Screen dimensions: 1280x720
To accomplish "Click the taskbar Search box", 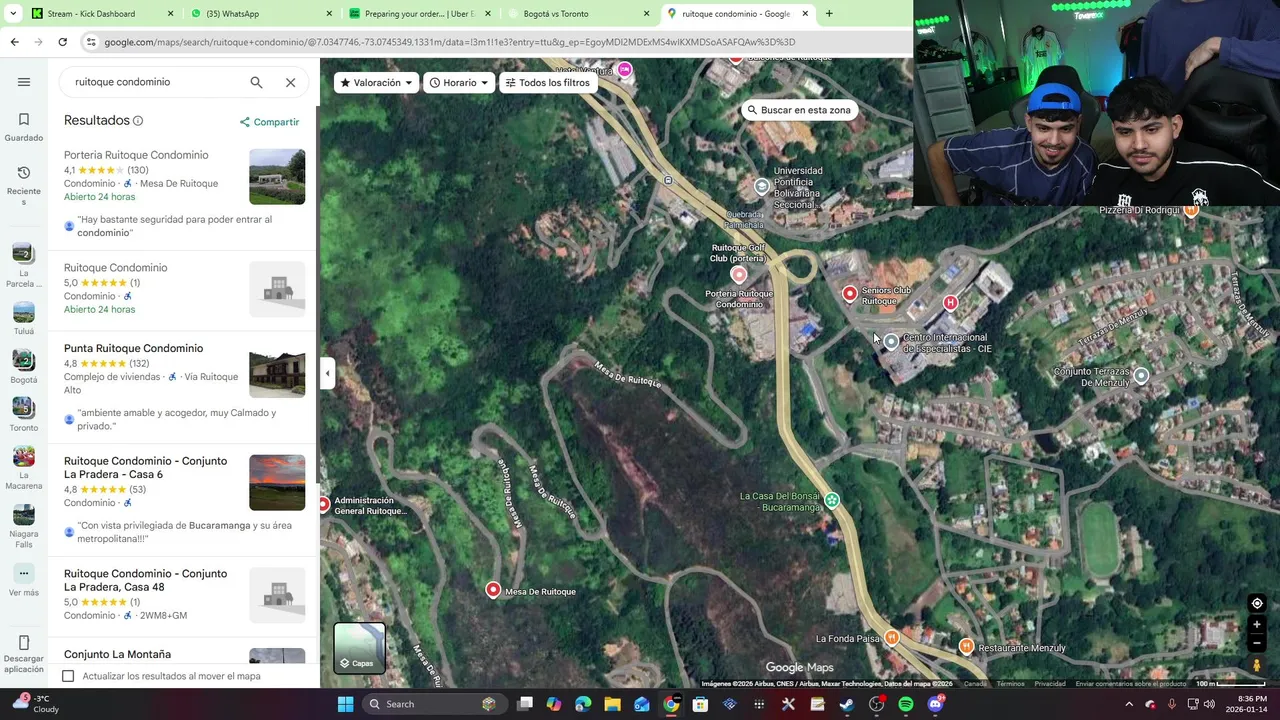I will coord(433,704).
